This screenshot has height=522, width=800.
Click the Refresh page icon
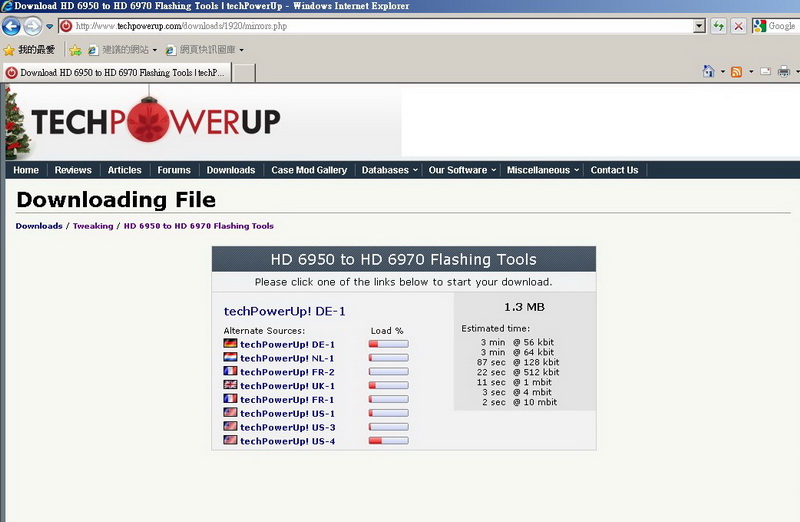pos(719,26)
